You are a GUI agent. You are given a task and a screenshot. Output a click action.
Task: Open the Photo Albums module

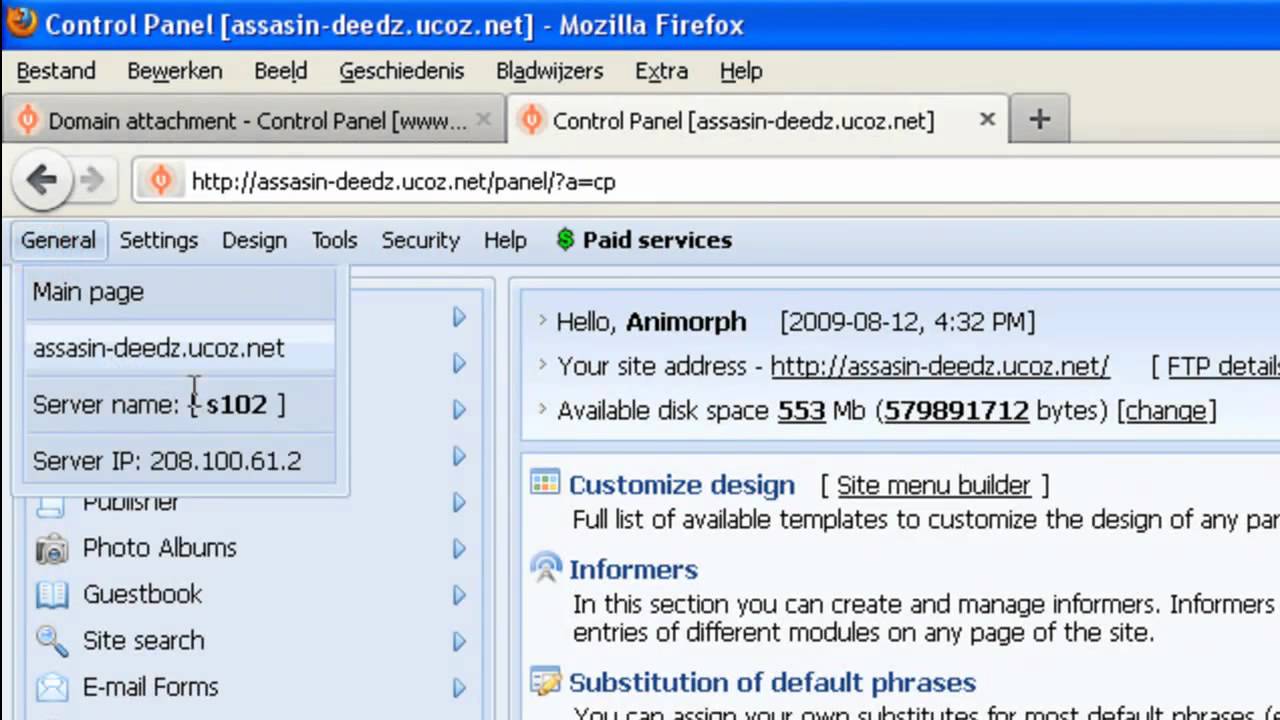(x=159, y=548)
